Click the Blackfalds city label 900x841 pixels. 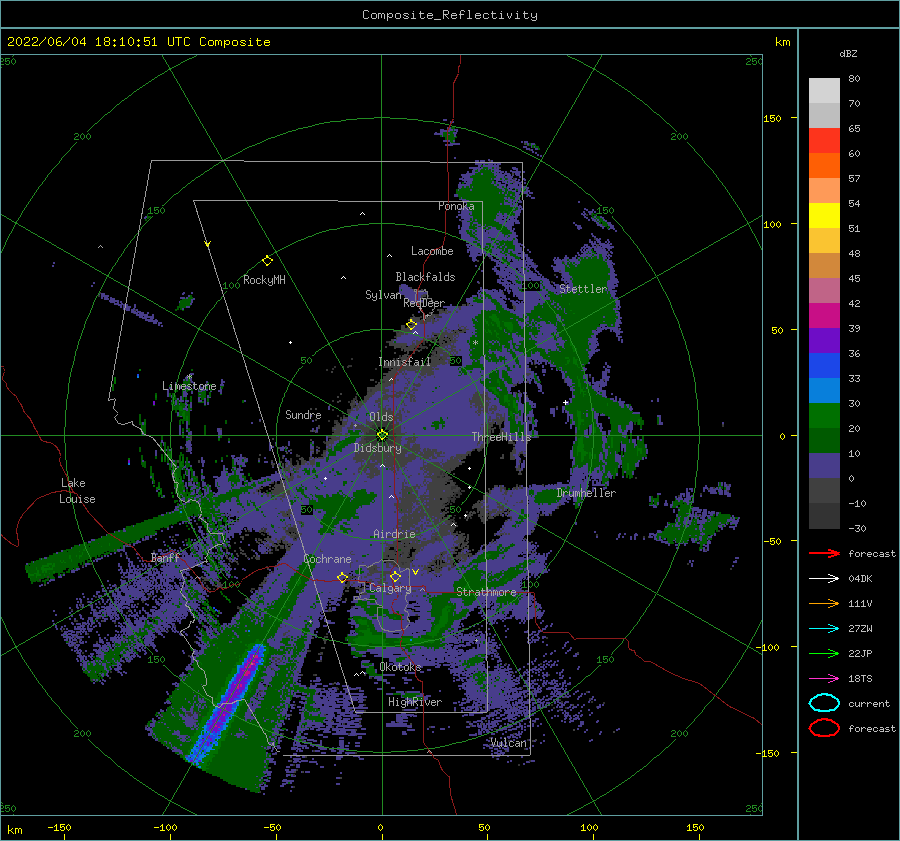click(425, 277)
